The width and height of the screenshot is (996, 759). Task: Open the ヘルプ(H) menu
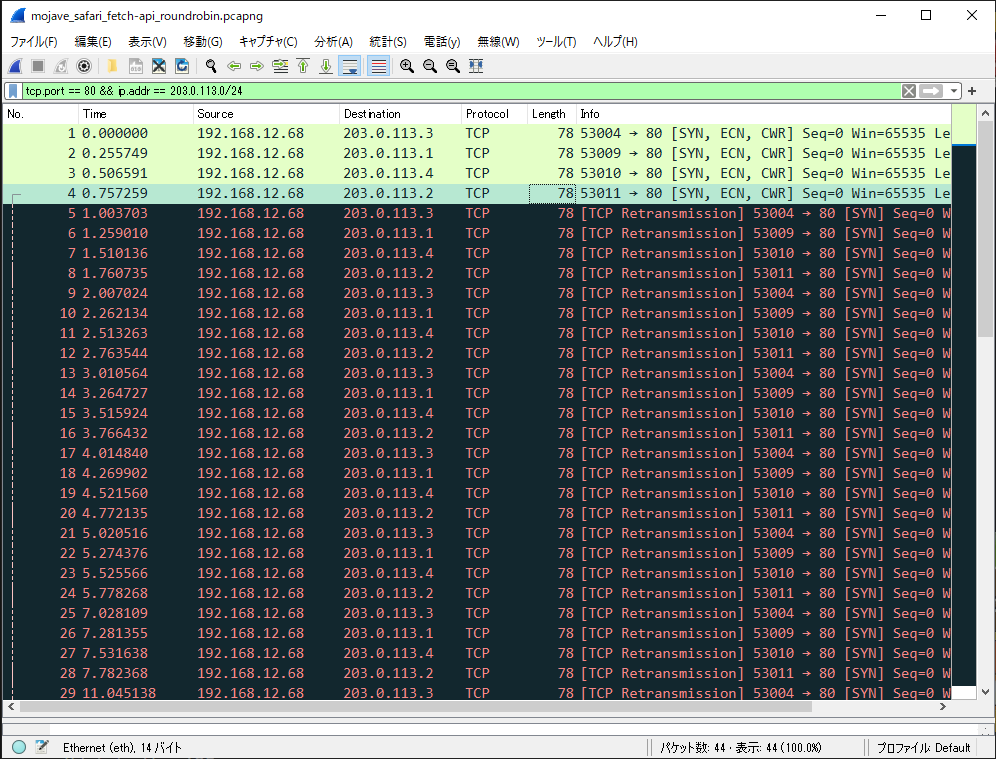click(x=615, y=42)
